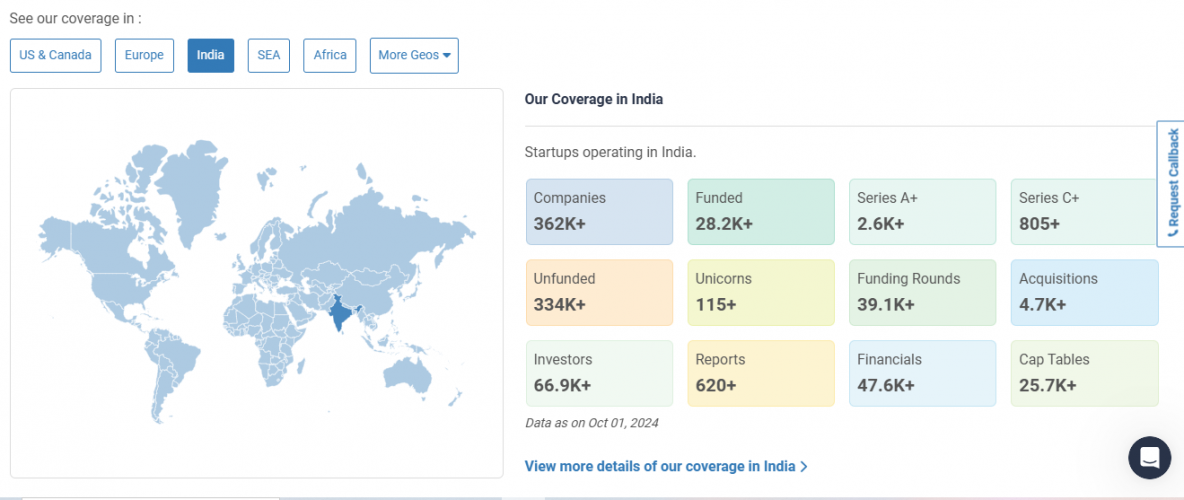This screenshot has height=500, width=1184.
Task: Choose the Africa coverage tab
Action: click(330, 55)
